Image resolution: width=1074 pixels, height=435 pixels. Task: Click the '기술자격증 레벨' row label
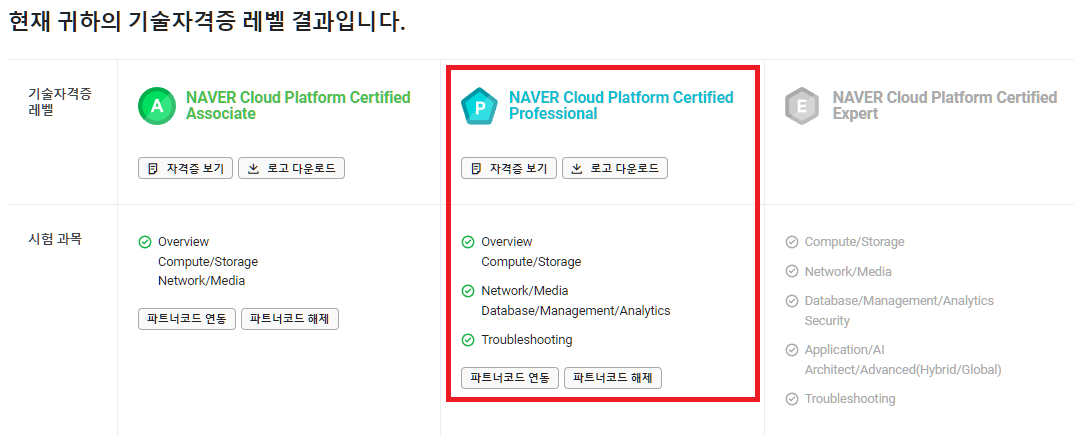(59, 102)
